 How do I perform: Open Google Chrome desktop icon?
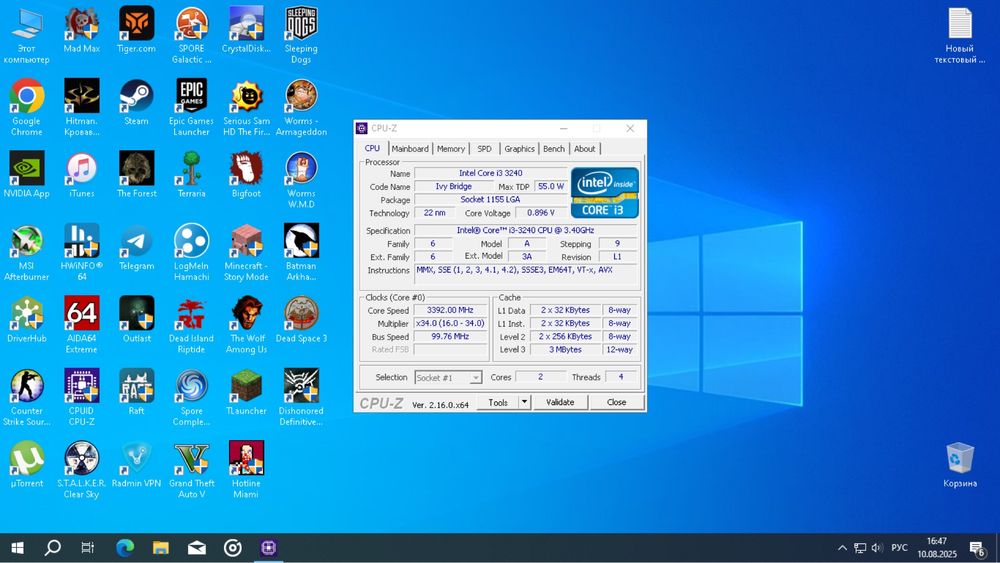click(x=27, y=107)
